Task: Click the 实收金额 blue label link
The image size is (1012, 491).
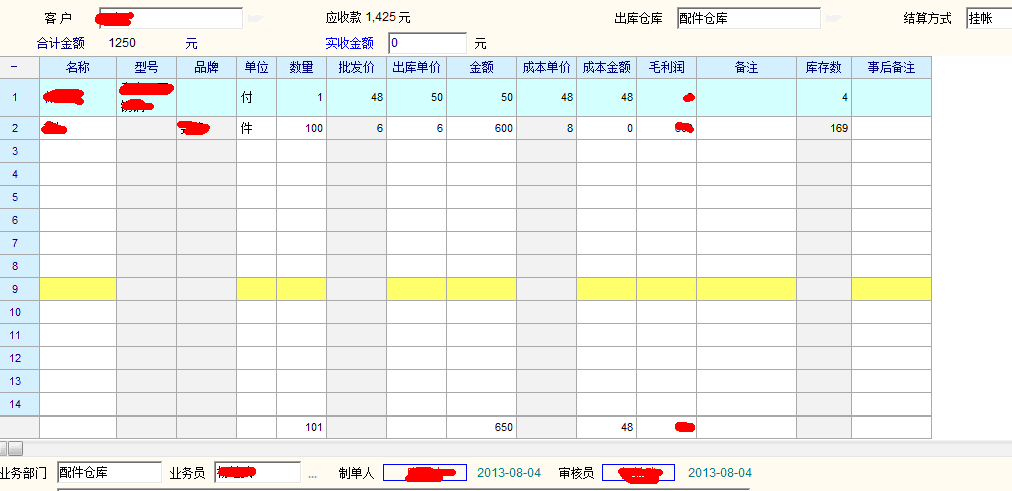Action: pos(349,43)
